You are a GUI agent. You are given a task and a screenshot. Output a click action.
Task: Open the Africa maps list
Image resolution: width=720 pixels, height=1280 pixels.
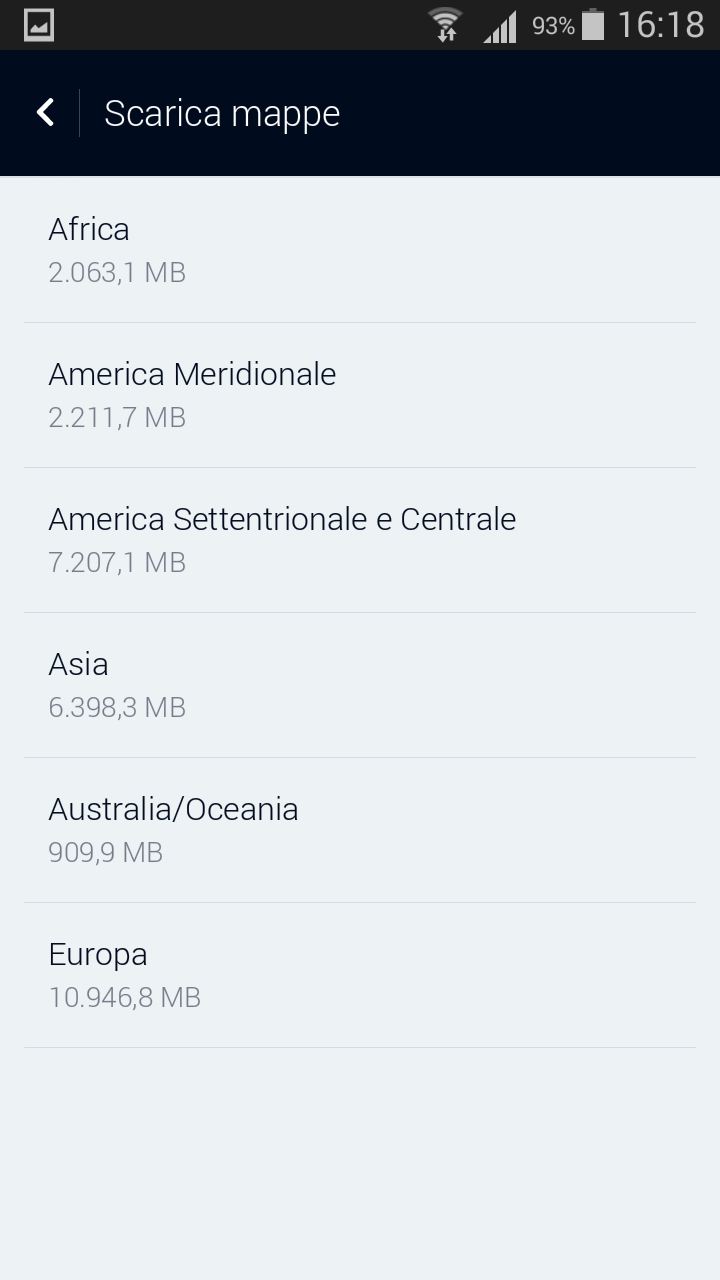[89, 229]
